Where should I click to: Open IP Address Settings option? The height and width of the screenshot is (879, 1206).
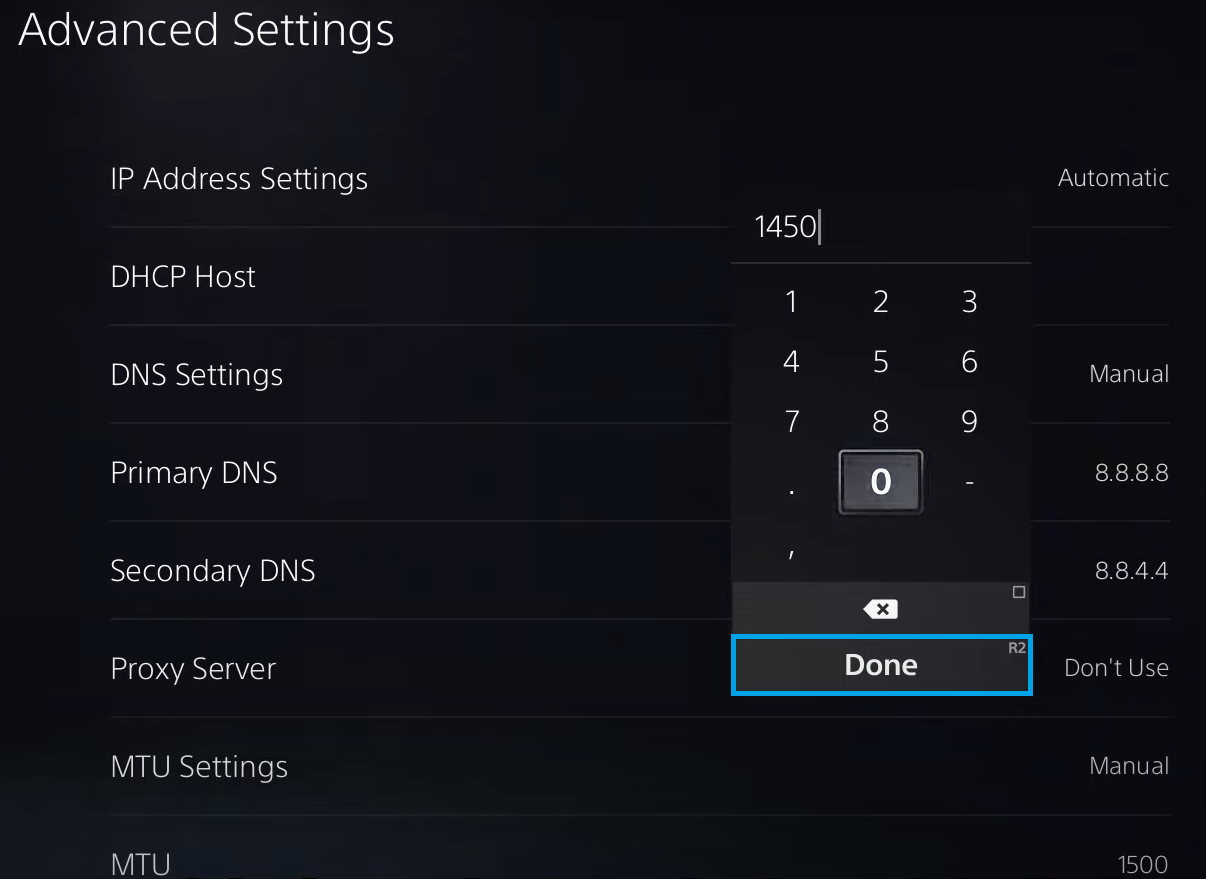coord(239,179)
